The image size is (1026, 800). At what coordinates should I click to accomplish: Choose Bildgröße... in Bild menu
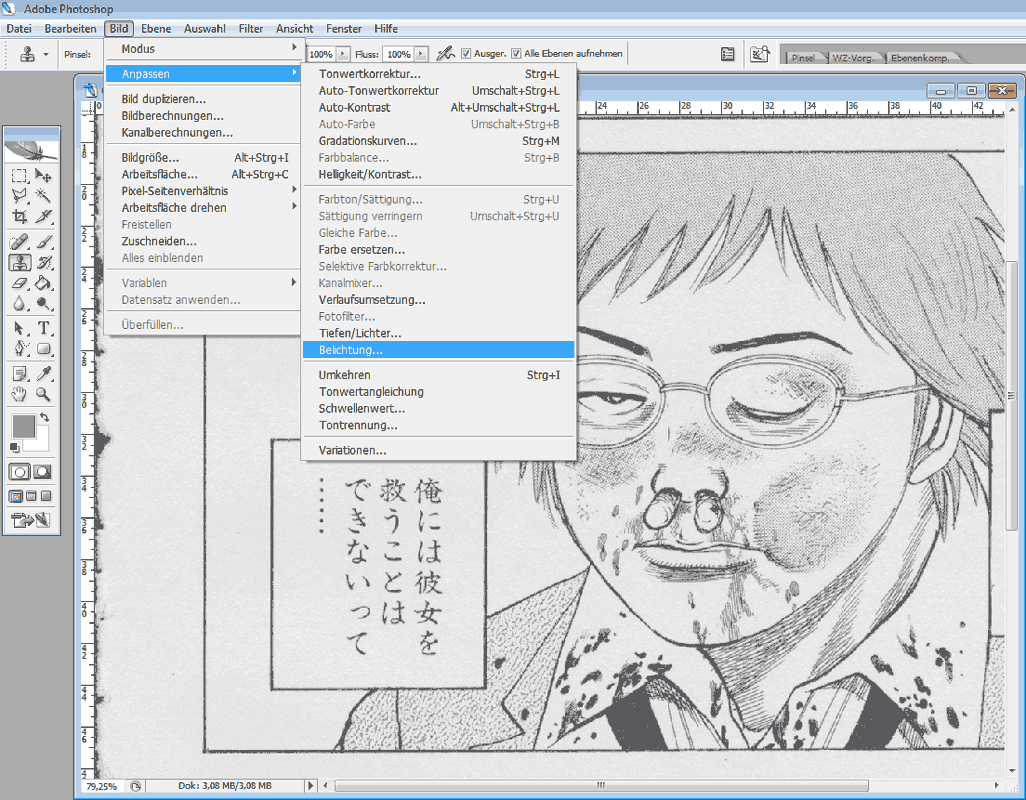point(202,158)
